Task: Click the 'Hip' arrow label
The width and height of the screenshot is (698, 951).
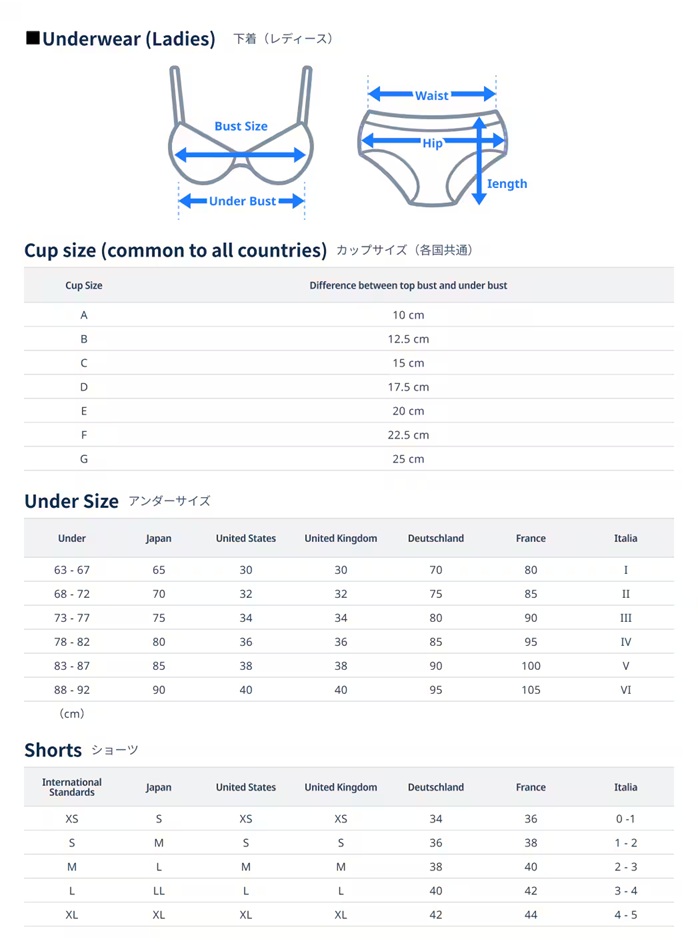Action: point(432,144)
